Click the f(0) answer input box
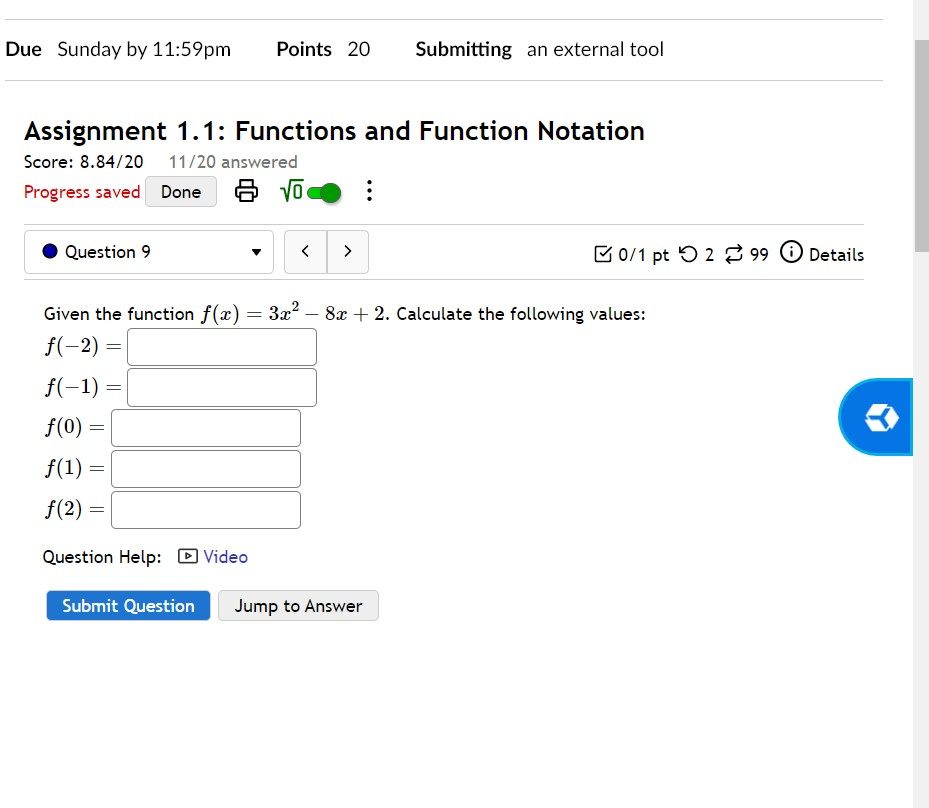 pos(206,428)
